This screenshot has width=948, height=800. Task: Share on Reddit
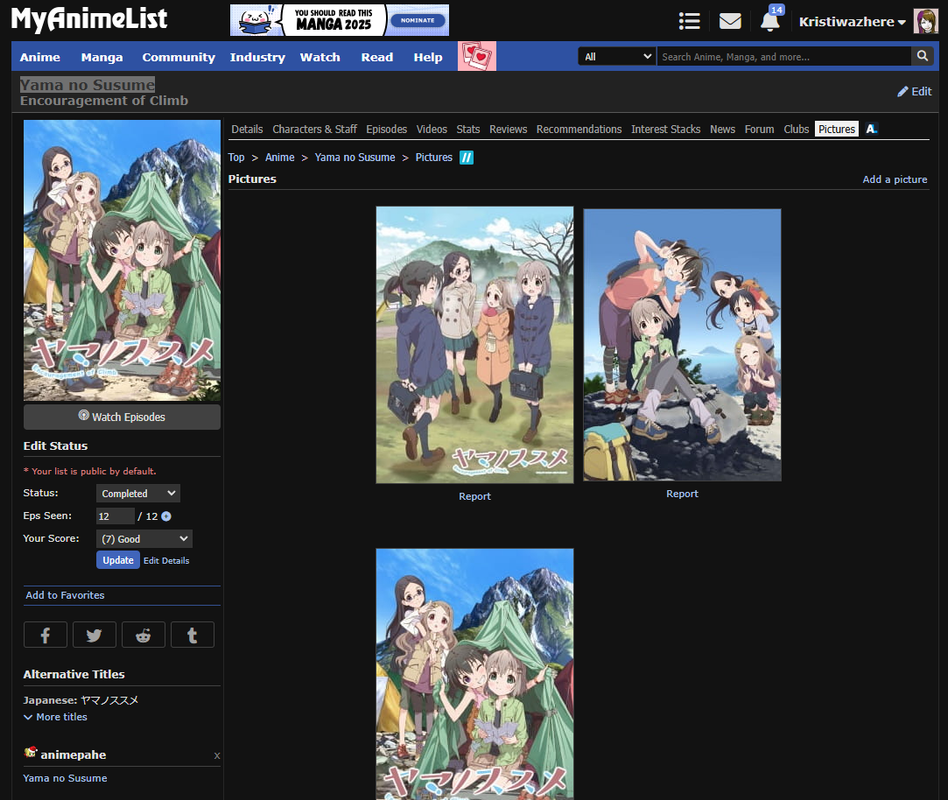[x=143, y=635]
